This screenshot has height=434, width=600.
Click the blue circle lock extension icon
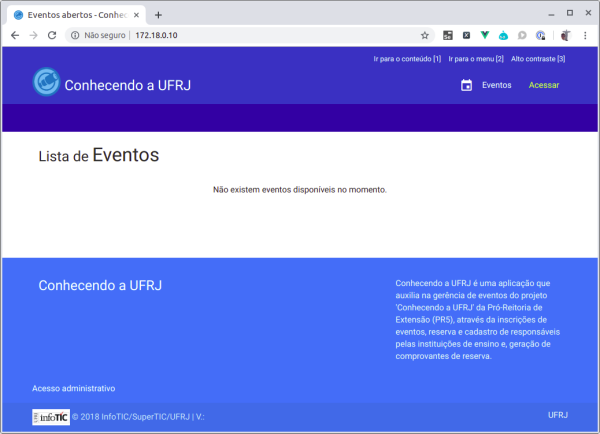[540, 36]
